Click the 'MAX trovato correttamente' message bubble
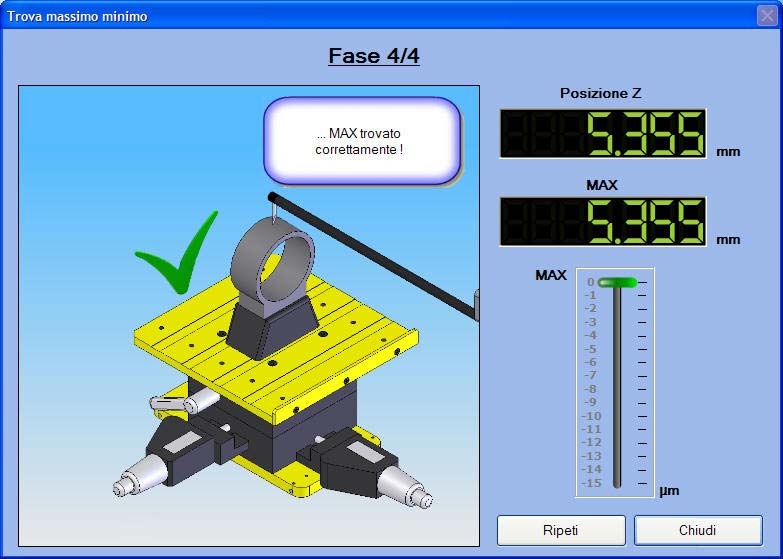 [x=362, y=141]
